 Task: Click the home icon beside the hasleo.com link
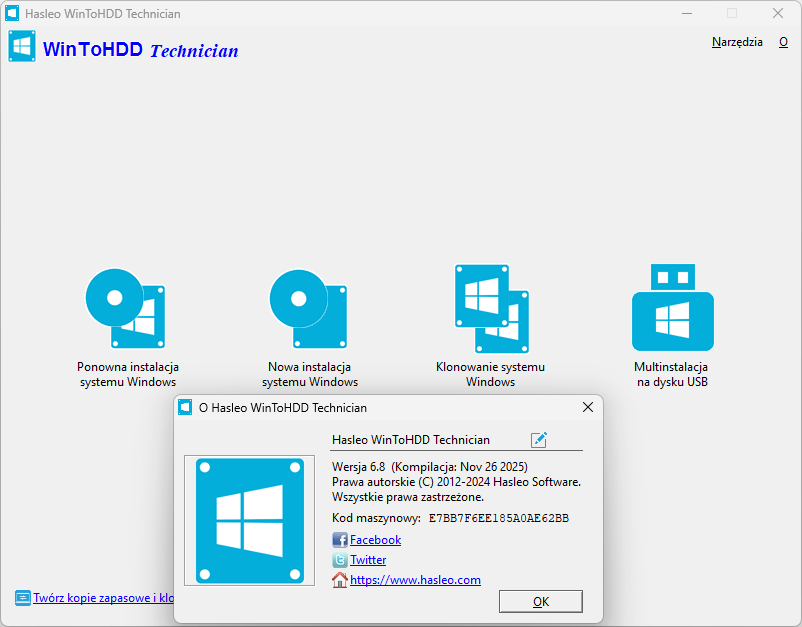(x=340, y=580)
